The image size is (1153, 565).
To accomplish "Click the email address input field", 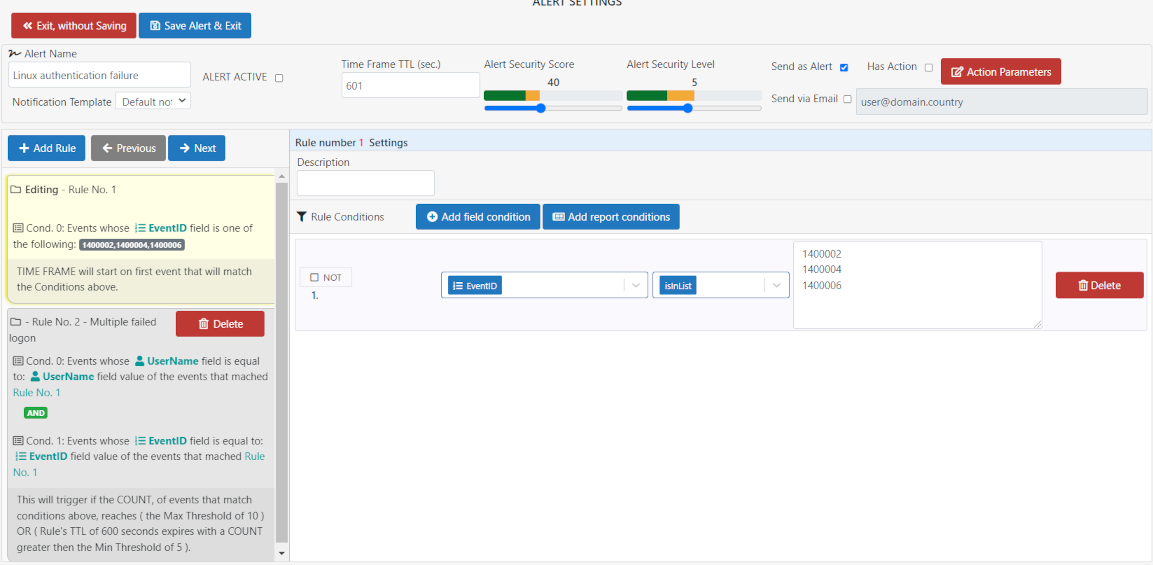I will 1002,102.
